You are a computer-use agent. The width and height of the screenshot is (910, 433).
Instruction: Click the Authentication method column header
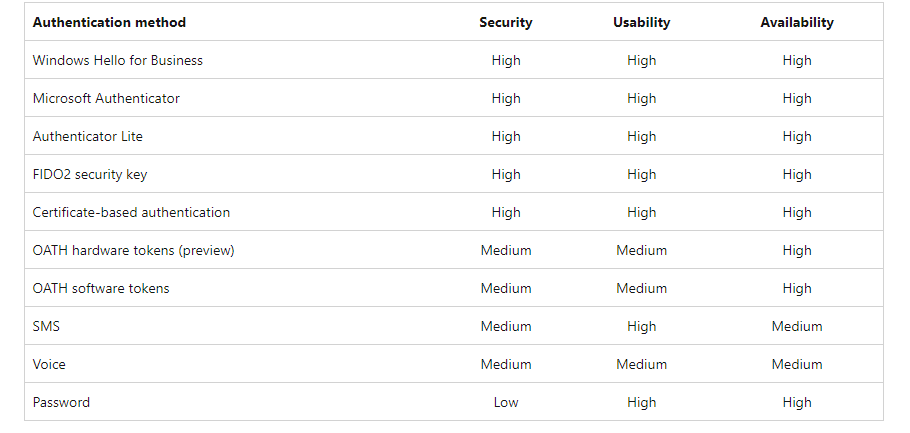point(109,22)
